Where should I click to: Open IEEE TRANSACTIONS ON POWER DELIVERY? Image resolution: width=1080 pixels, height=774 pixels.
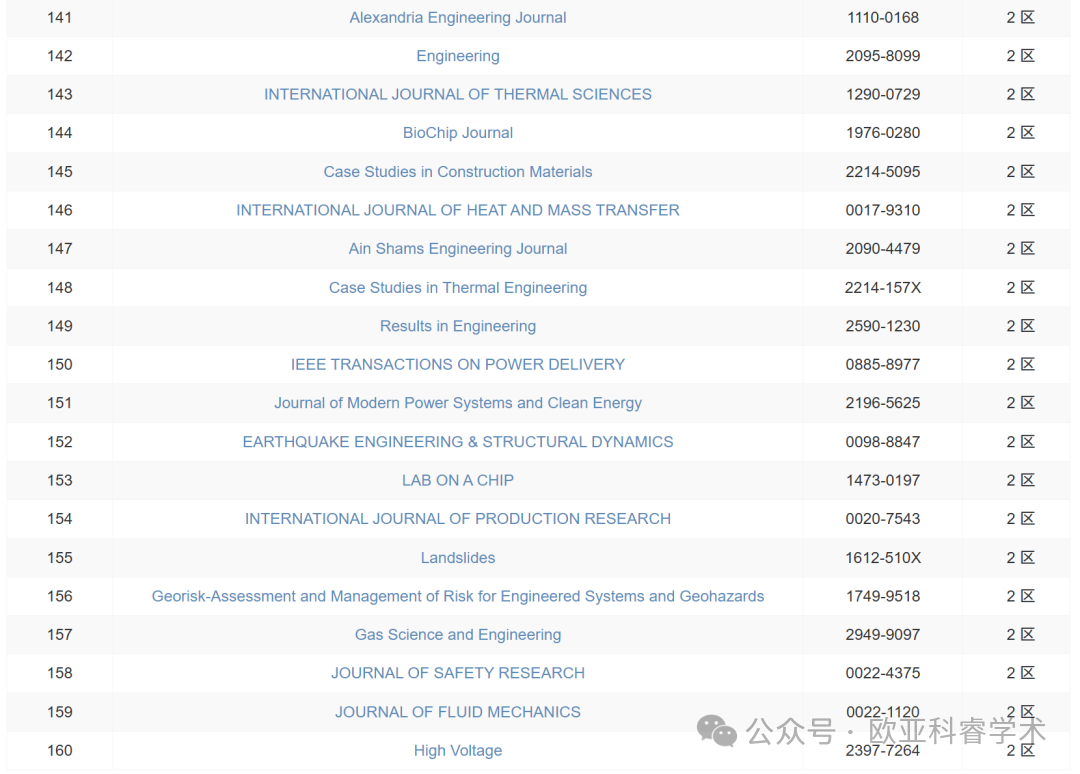click(457, 364)
